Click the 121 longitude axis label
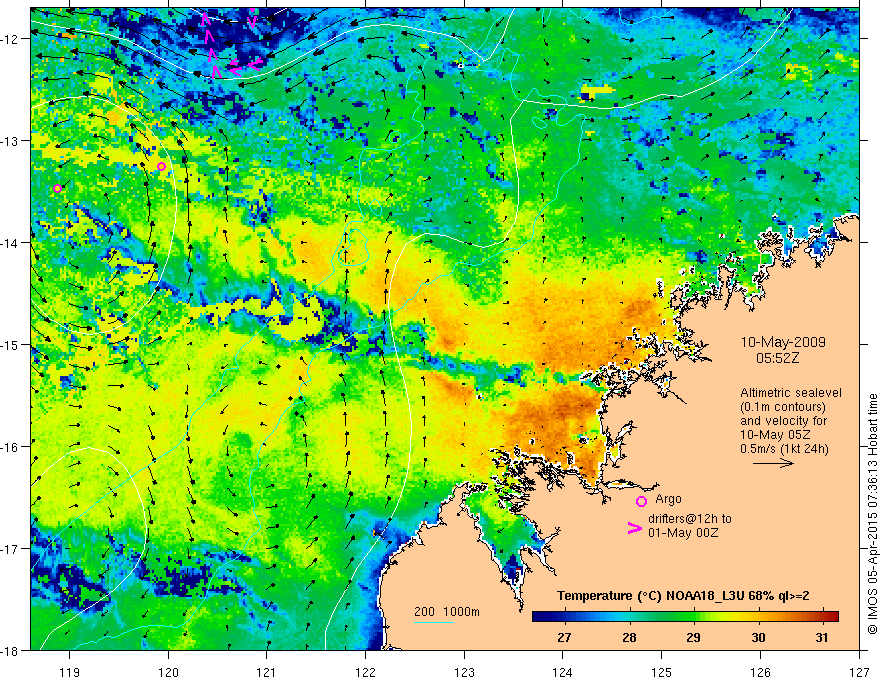The image size is (880, 680). (267, 672)
